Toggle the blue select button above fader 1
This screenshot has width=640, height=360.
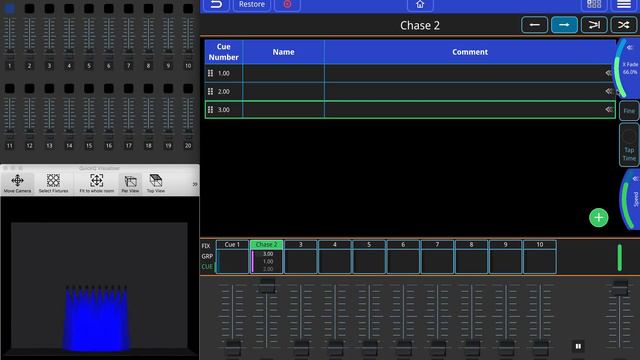point(10,9)
